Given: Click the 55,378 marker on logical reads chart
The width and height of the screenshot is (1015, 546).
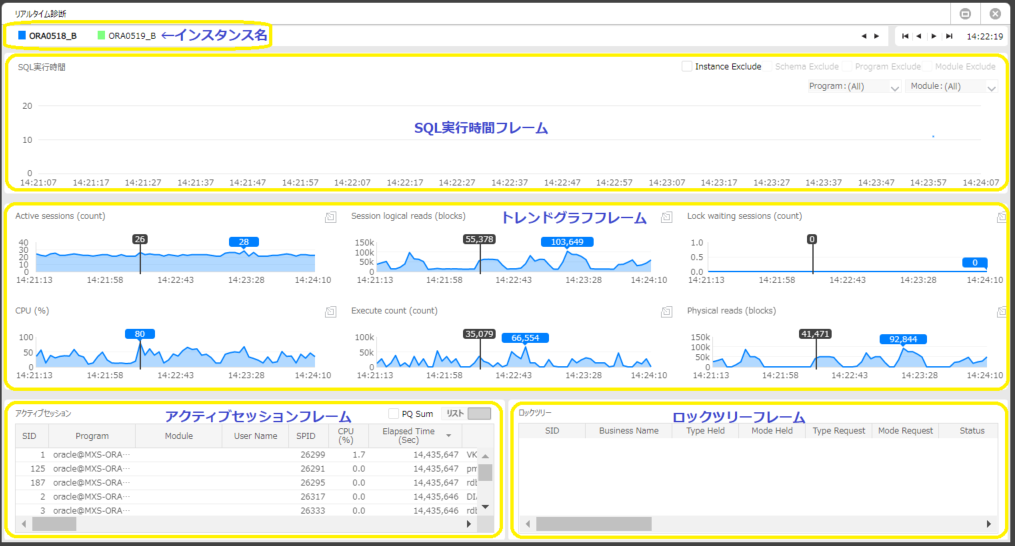Looking at the screenshot, I should [479, 239].
